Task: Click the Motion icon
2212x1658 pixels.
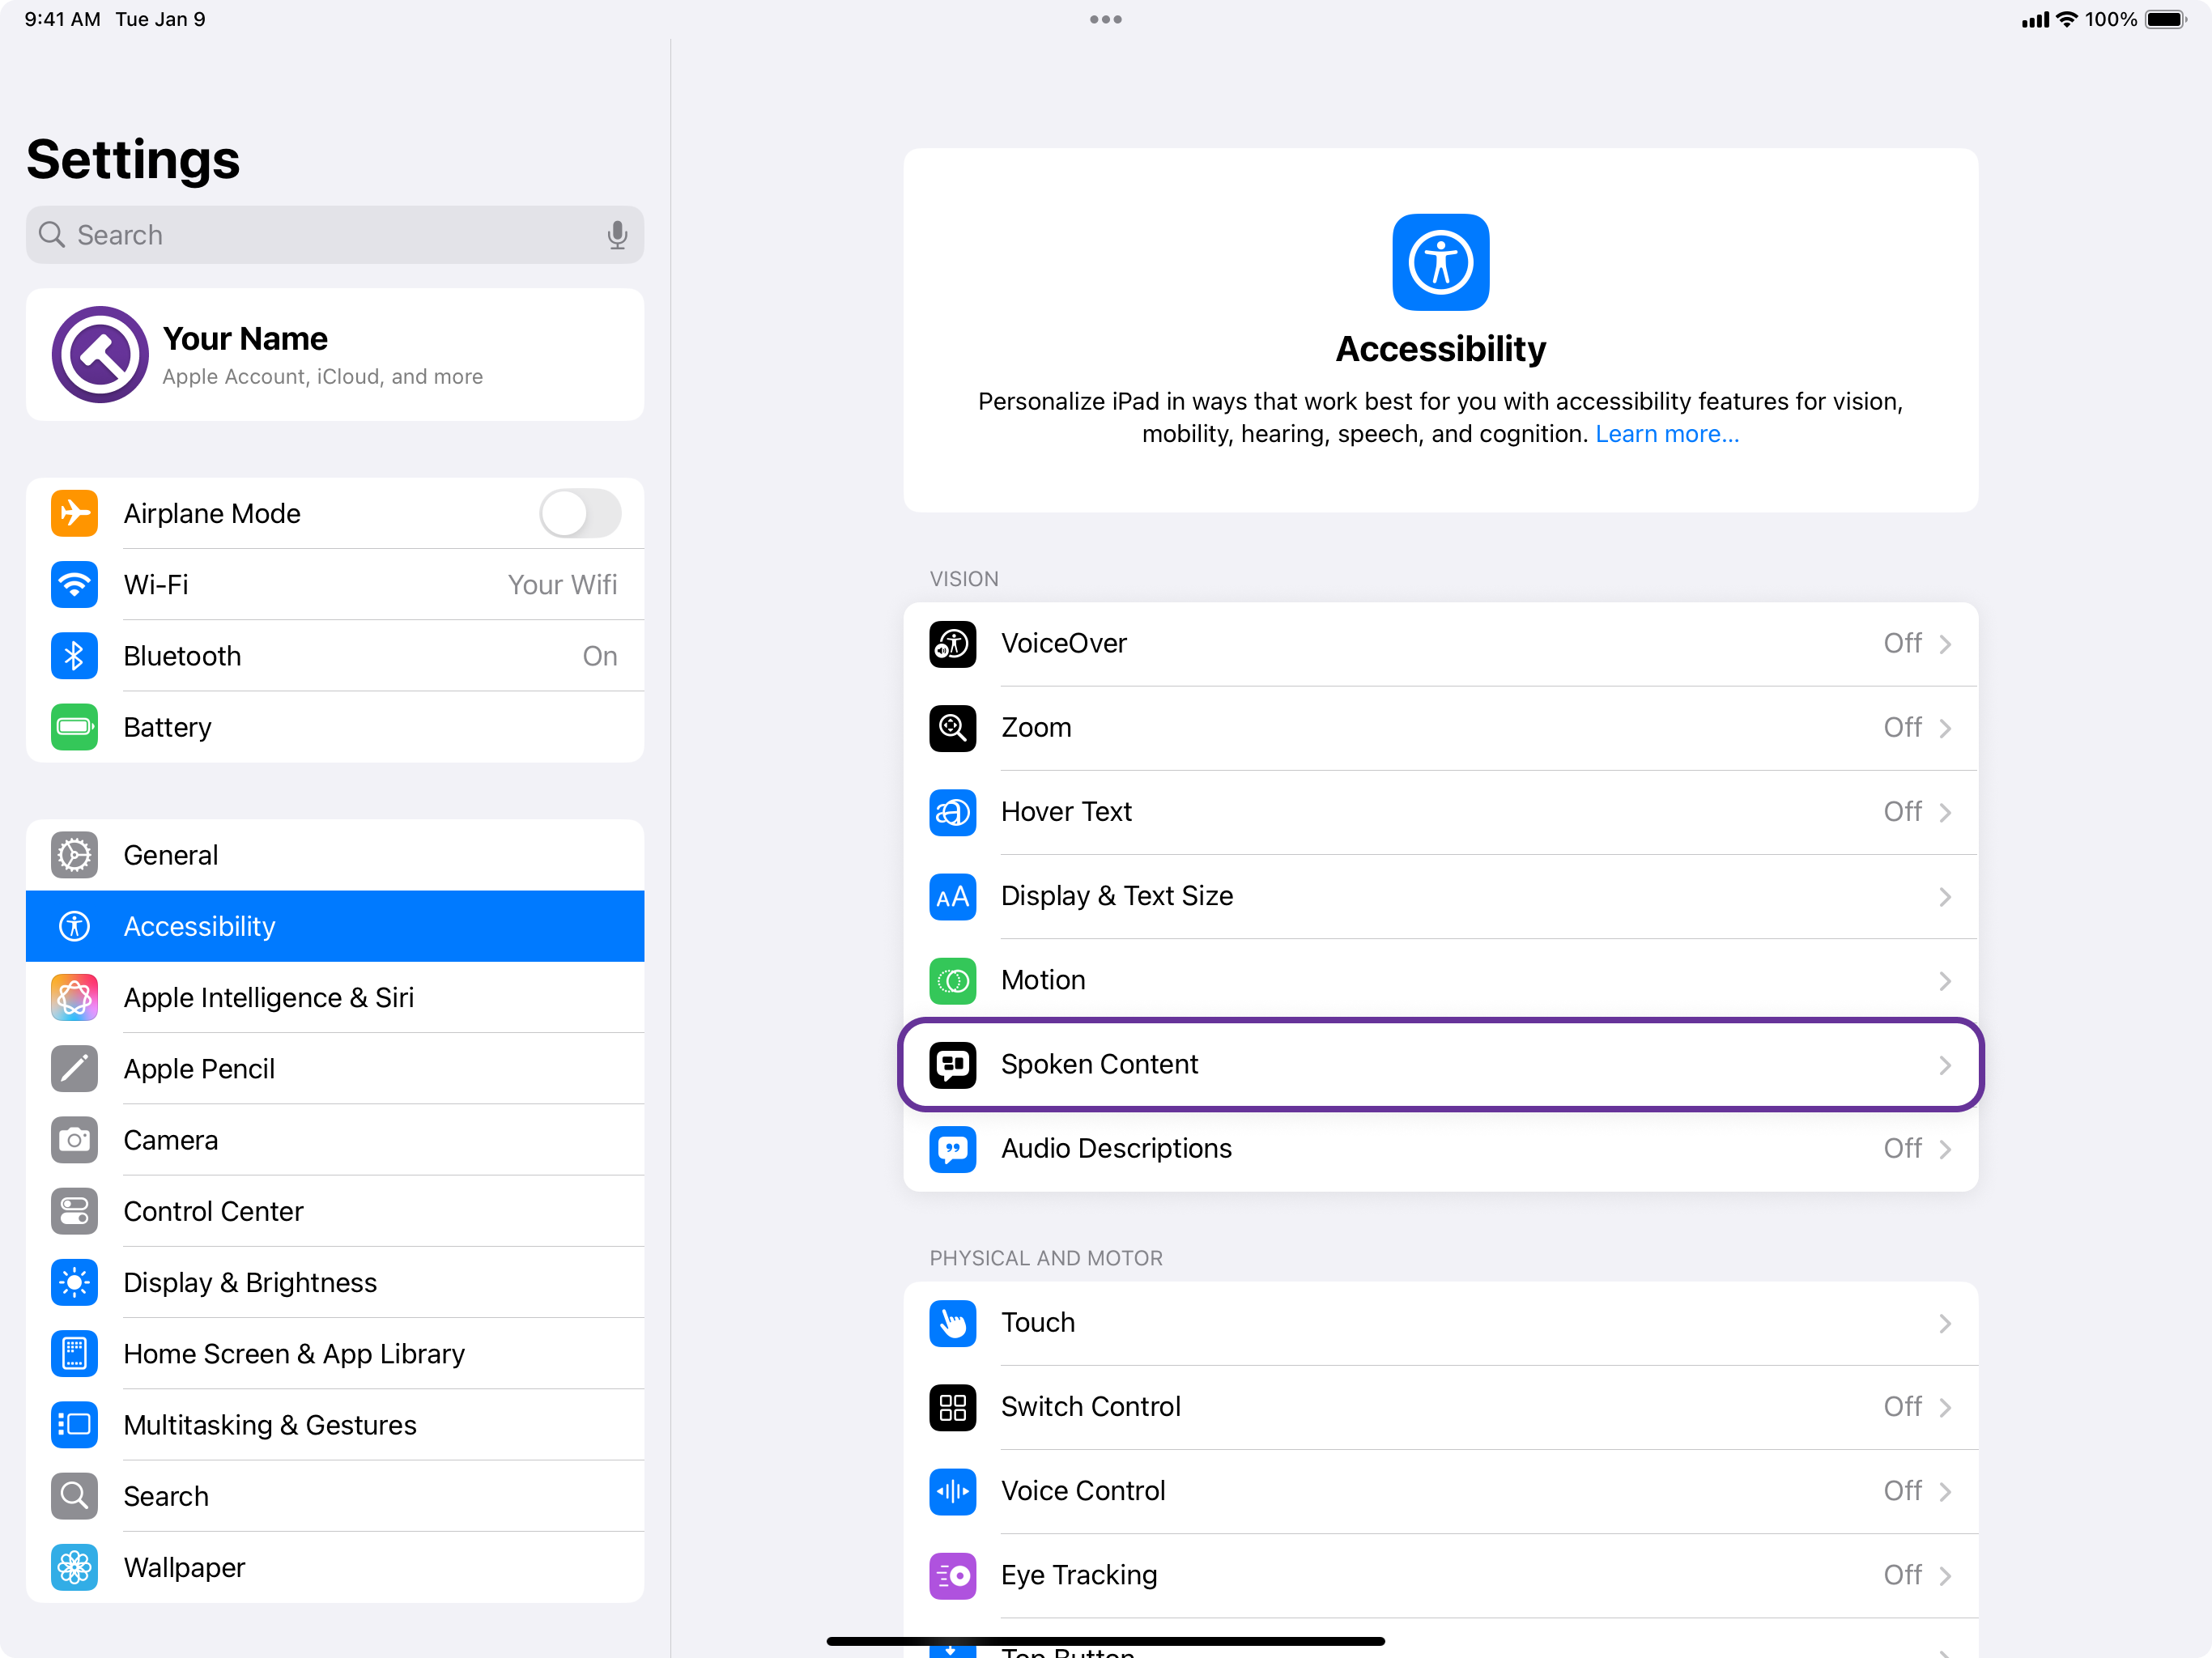Action: point(952,980)
